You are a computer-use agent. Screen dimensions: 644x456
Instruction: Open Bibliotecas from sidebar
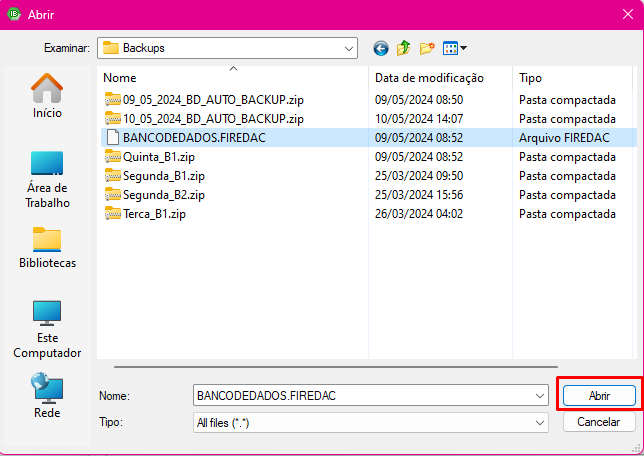[47, 249]
